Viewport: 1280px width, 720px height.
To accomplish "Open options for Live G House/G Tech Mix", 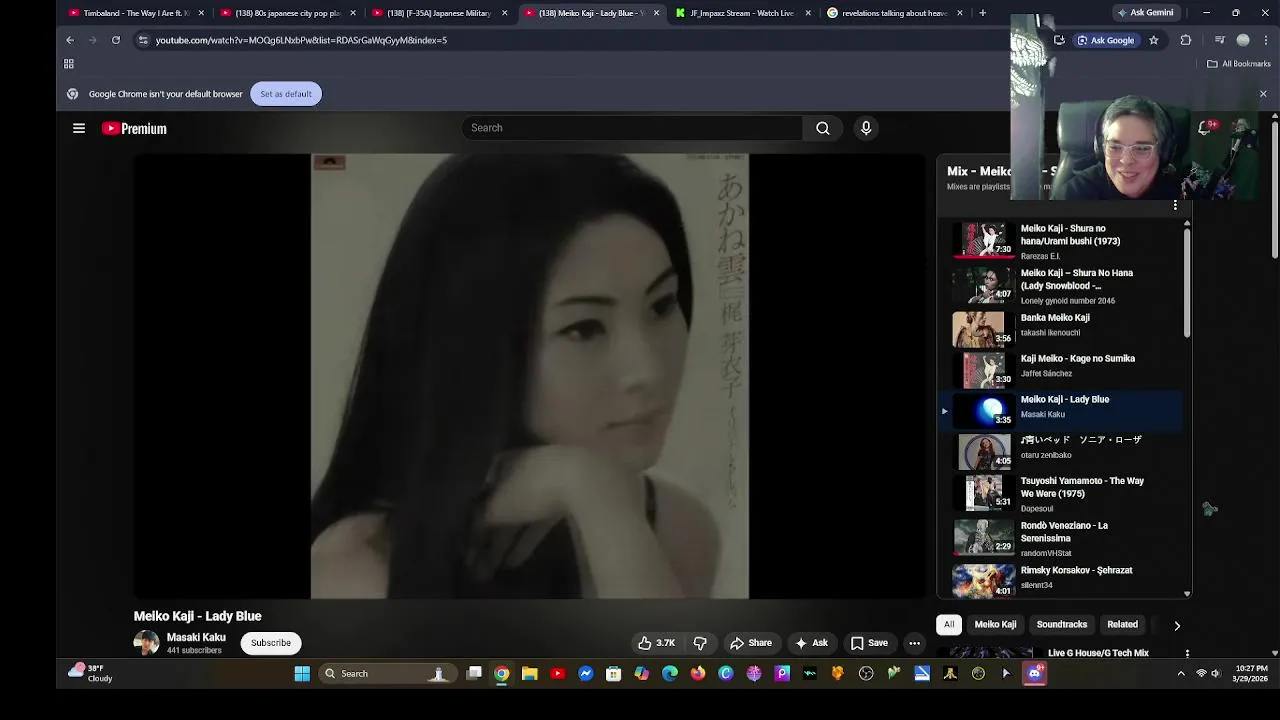I will click(1187, 653).
